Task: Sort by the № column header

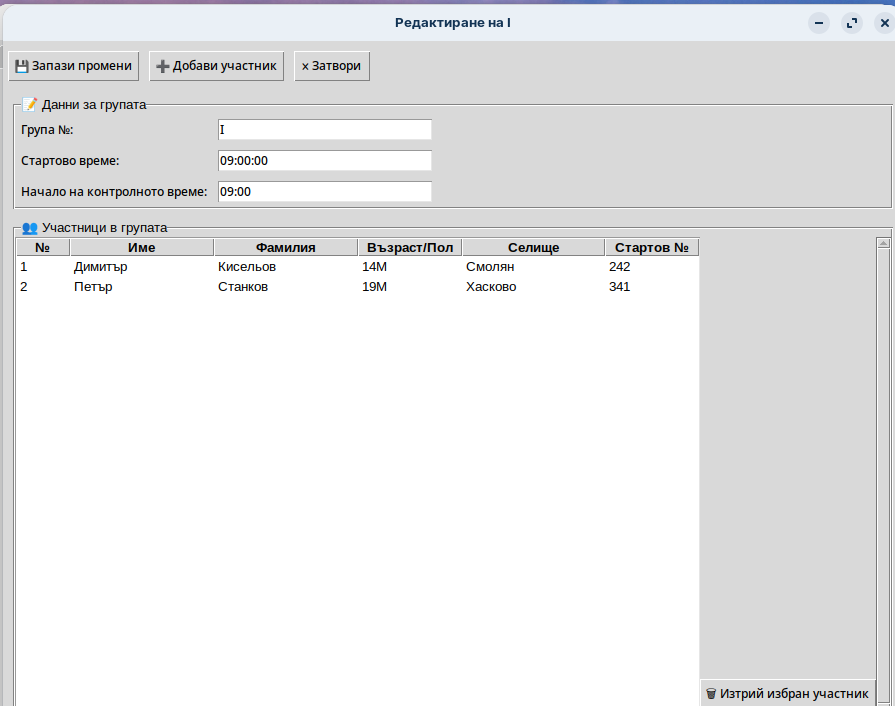Action: click(x=42, y=248)
